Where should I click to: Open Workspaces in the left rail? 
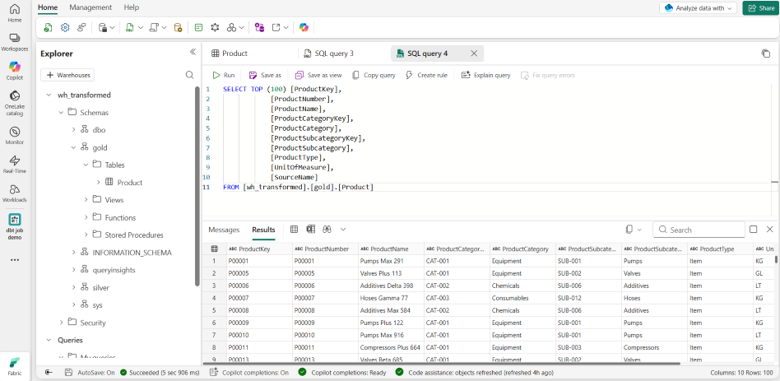coord(15,42)
